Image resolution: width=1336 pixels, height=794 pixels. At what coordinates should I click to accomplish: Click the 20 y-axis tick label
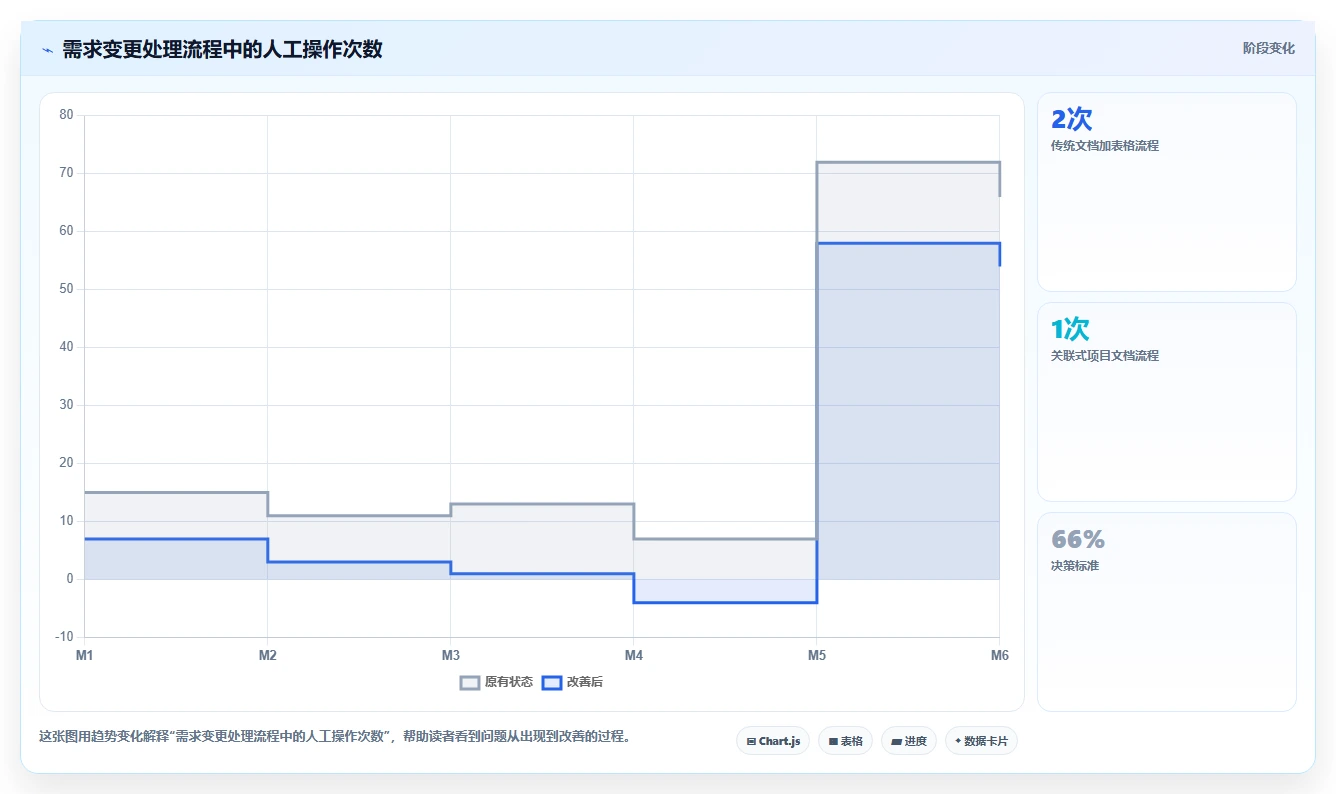(67, 463)
